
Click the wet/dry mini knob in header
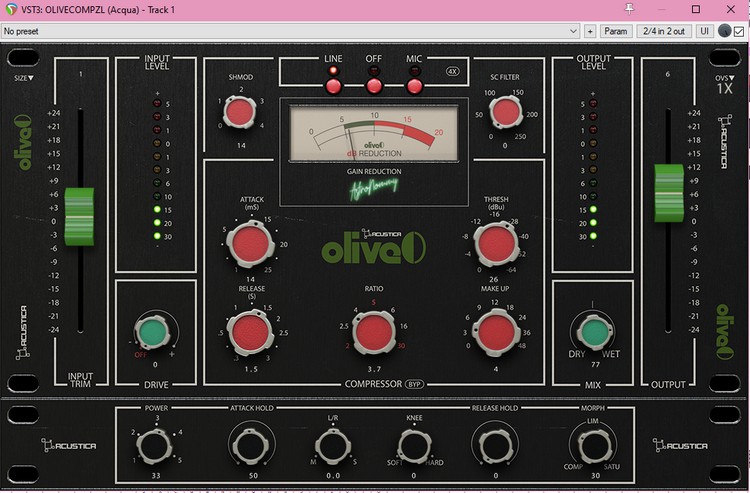coord(725,31)
